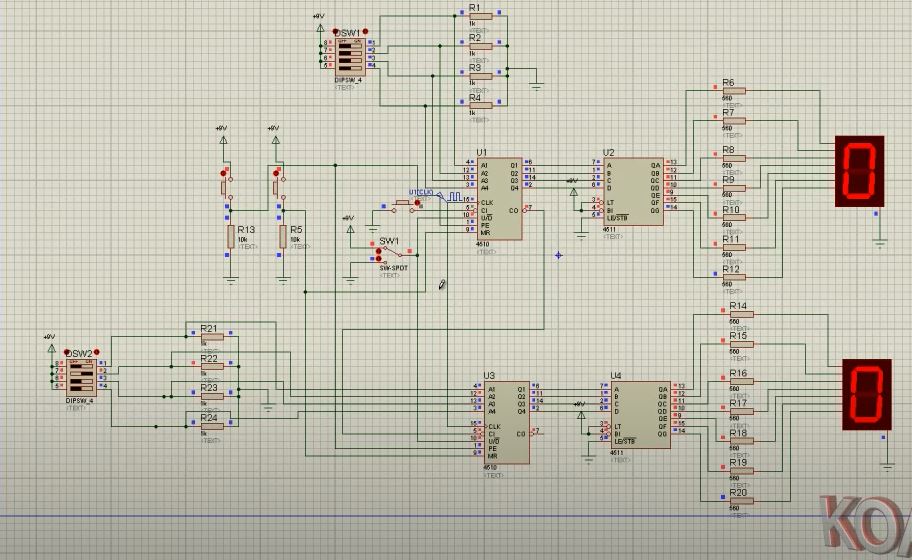Select resistor R7

[734, 121]
